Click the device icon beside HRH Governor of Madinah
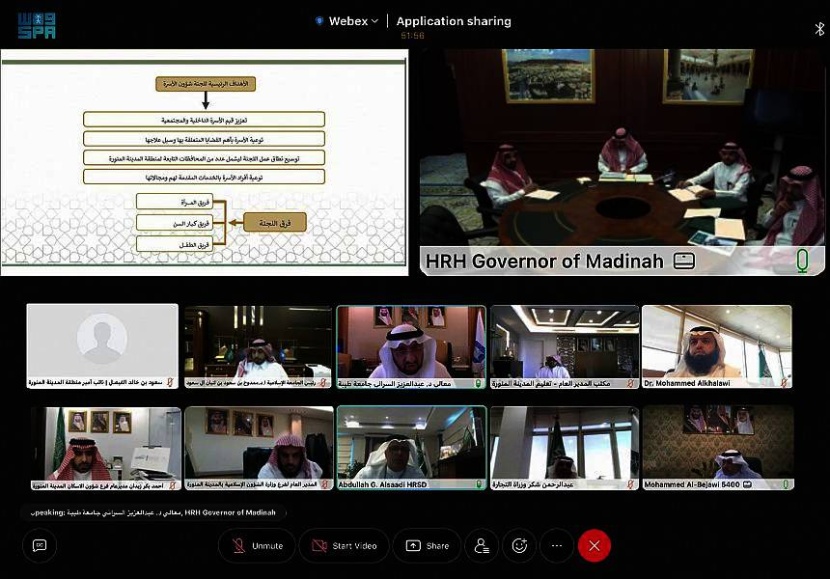 coord(684,261)
